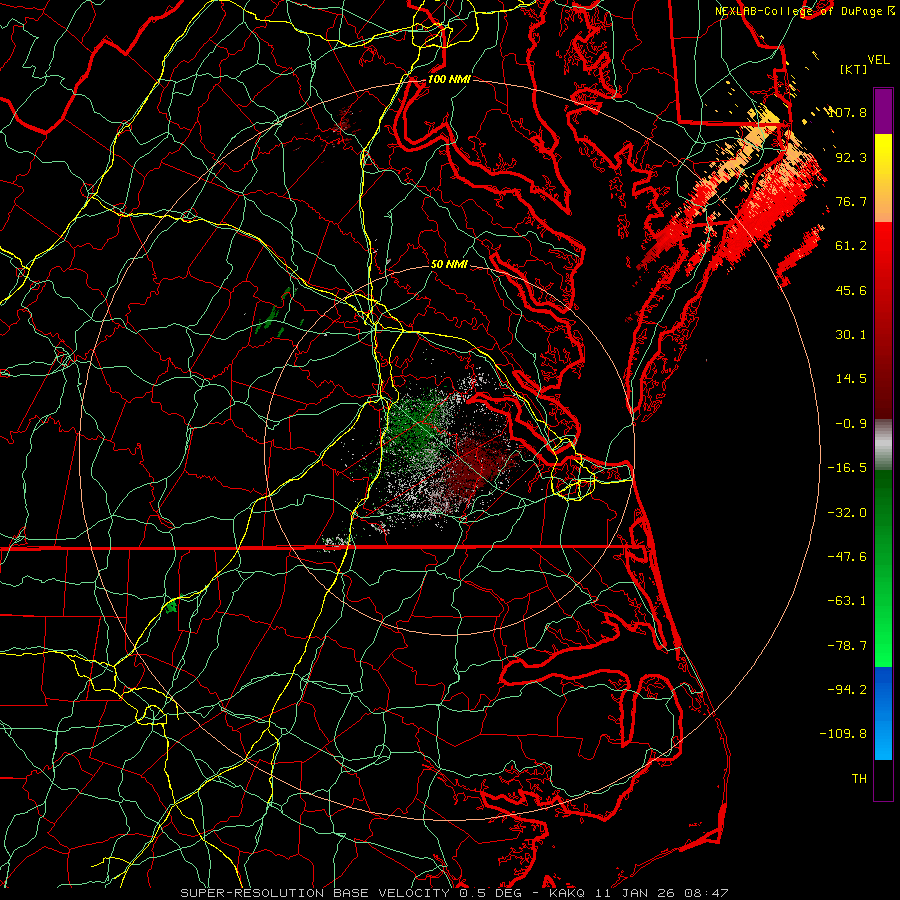Image resolution: width=900 pixels, height=900 pixels.
Task: Click the gray near-zero segment of color bar
Action: pos(883,445)
